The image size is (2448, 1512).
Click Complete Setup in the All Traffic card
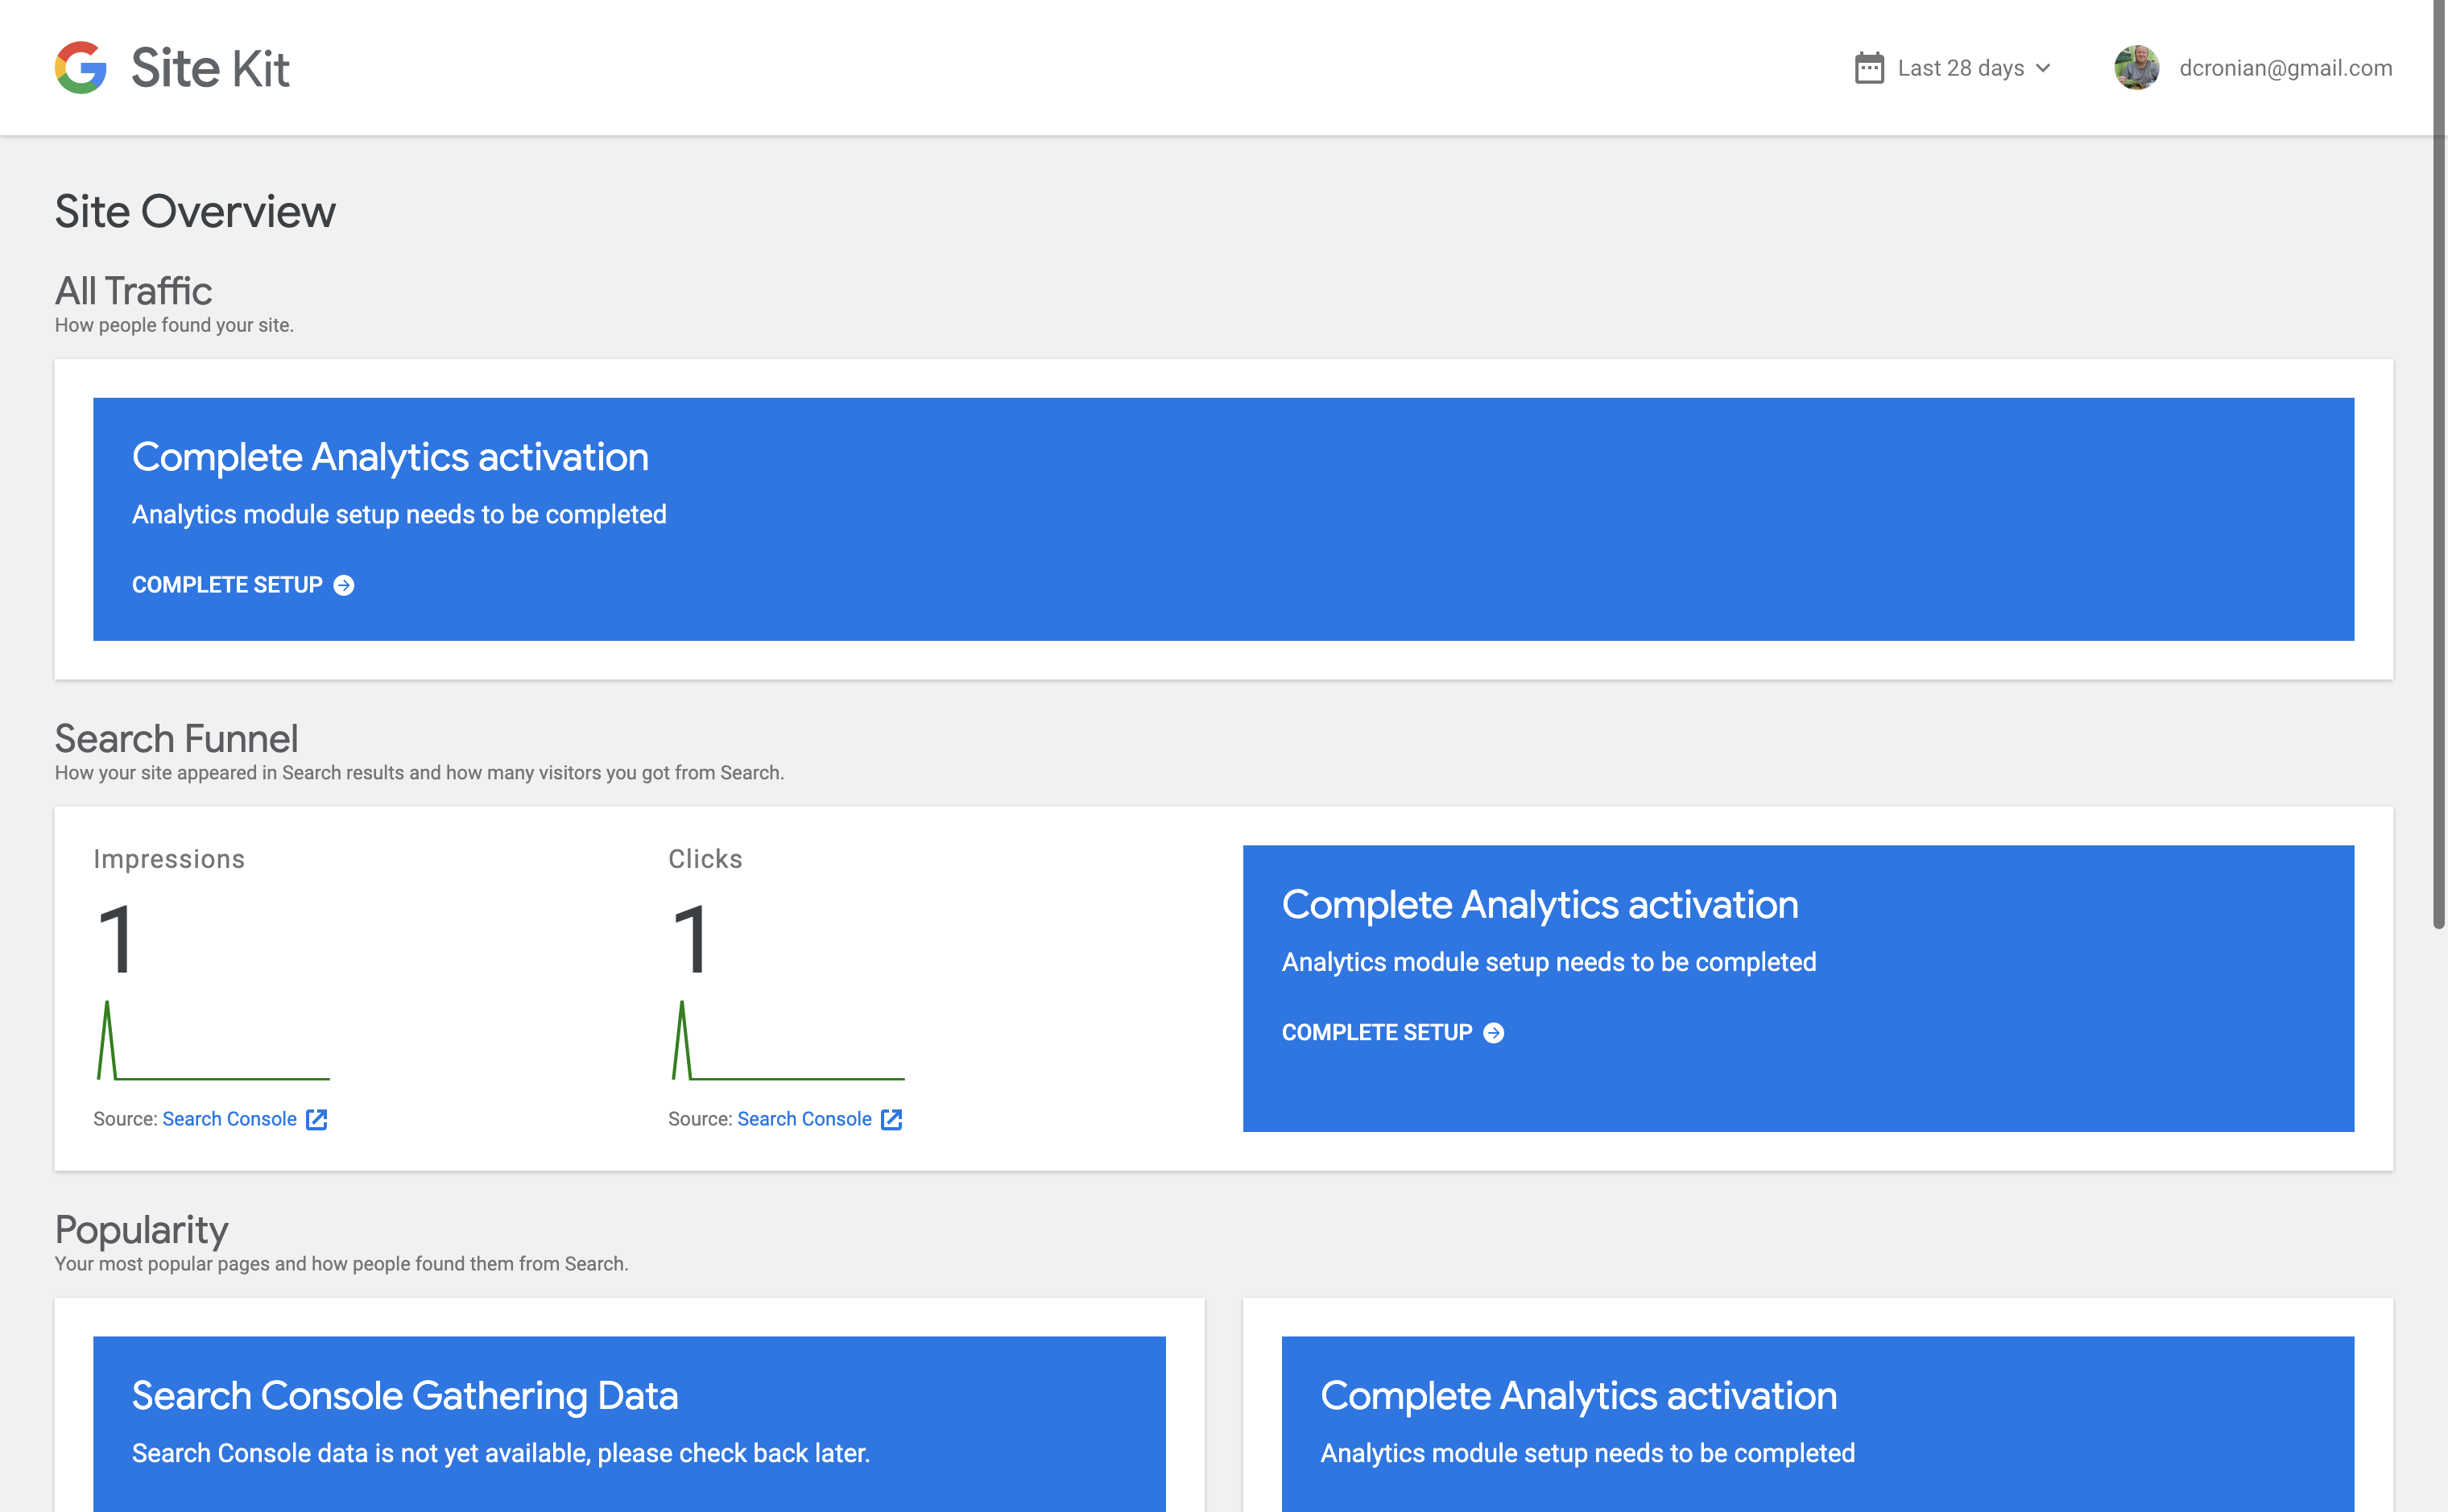(x=243, y=585)
